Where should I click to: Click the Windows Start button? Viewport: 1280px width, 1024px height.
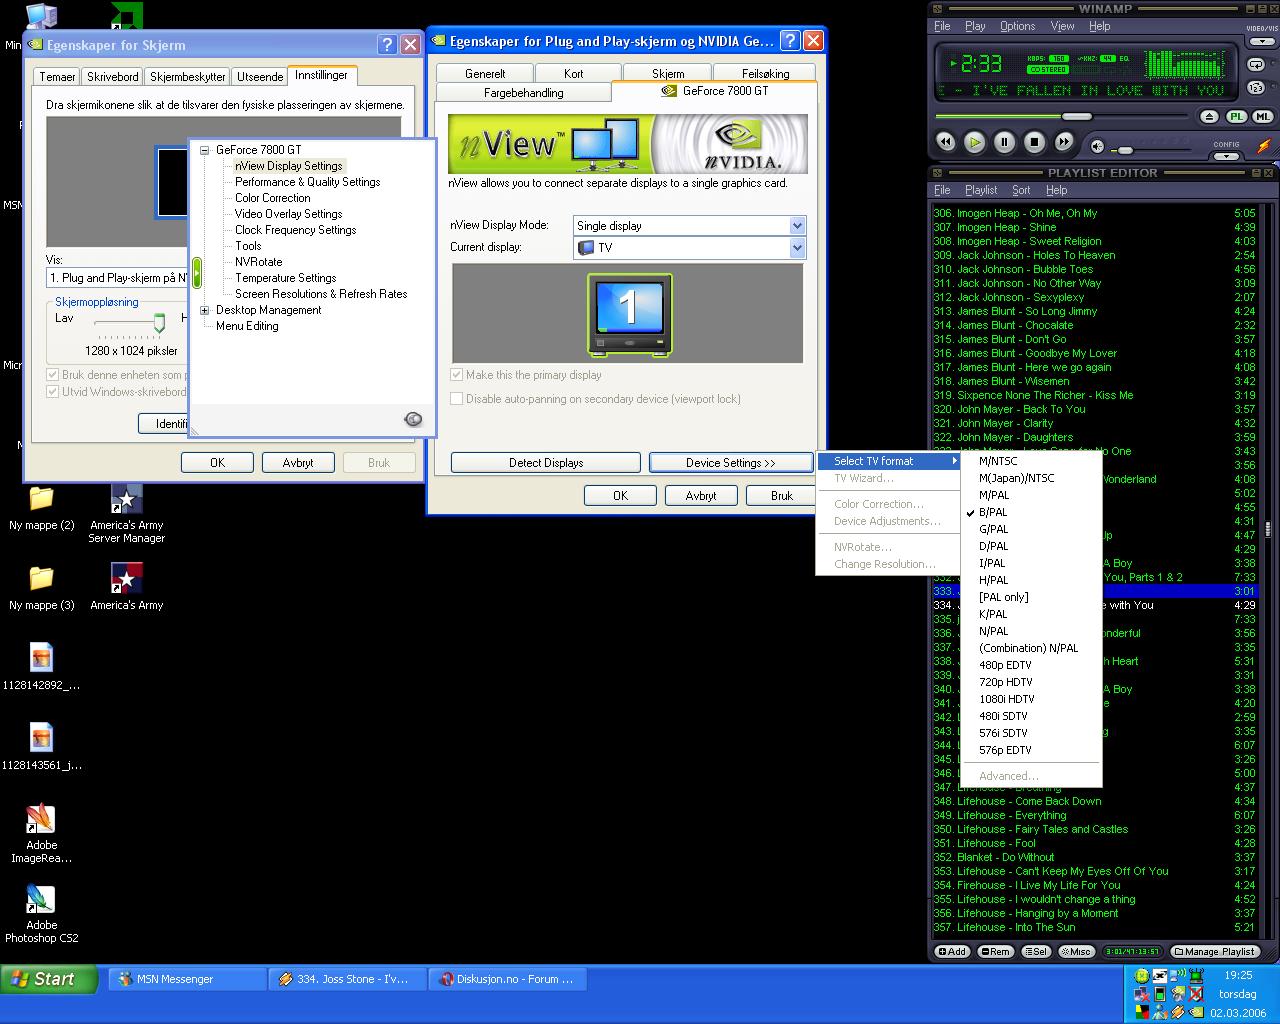49,979
